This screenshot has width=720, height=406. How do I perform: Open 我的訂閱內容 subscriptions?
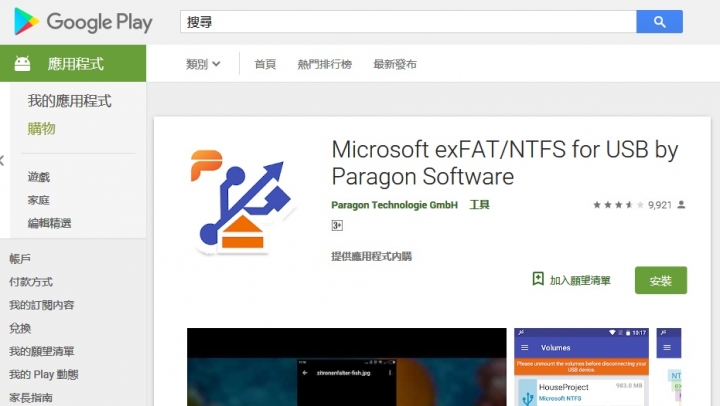click(x=42, y=305)
